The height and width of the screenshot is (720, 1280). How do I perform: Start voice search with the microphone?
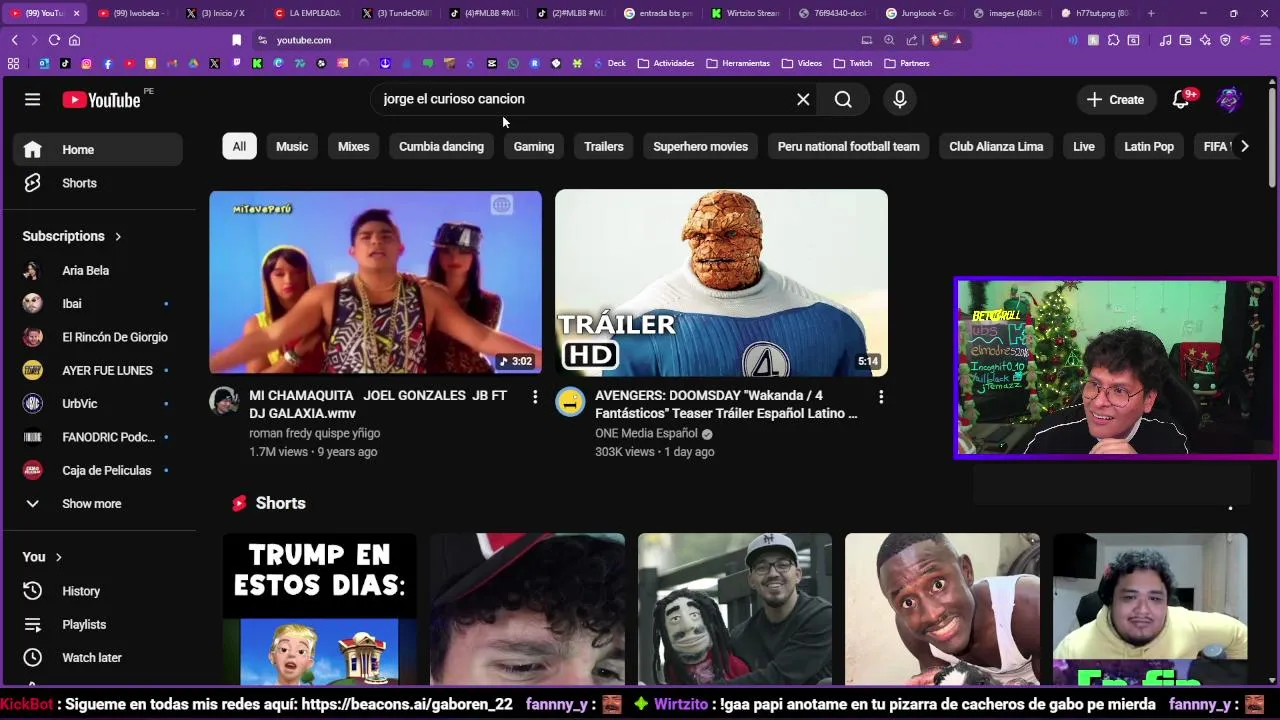pos(900,99)
